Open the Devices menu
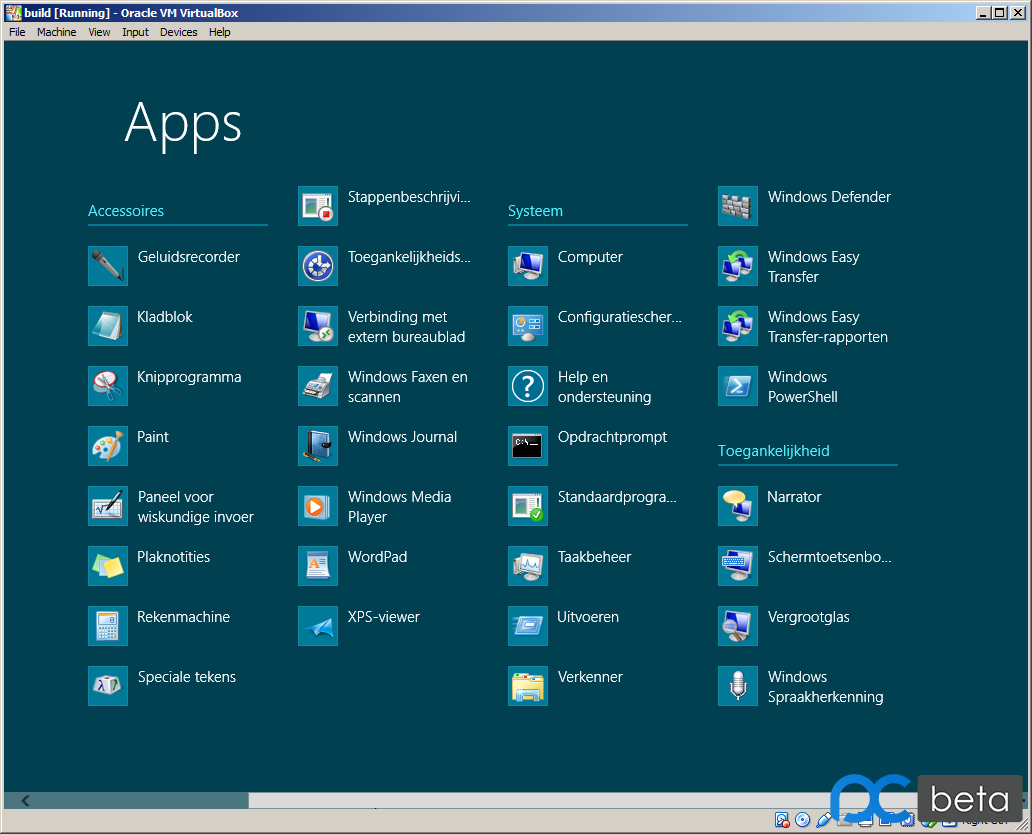Image resolution: width=1032 pixels, height=834 pixels. pyautogui.click(x=179, y=32)
